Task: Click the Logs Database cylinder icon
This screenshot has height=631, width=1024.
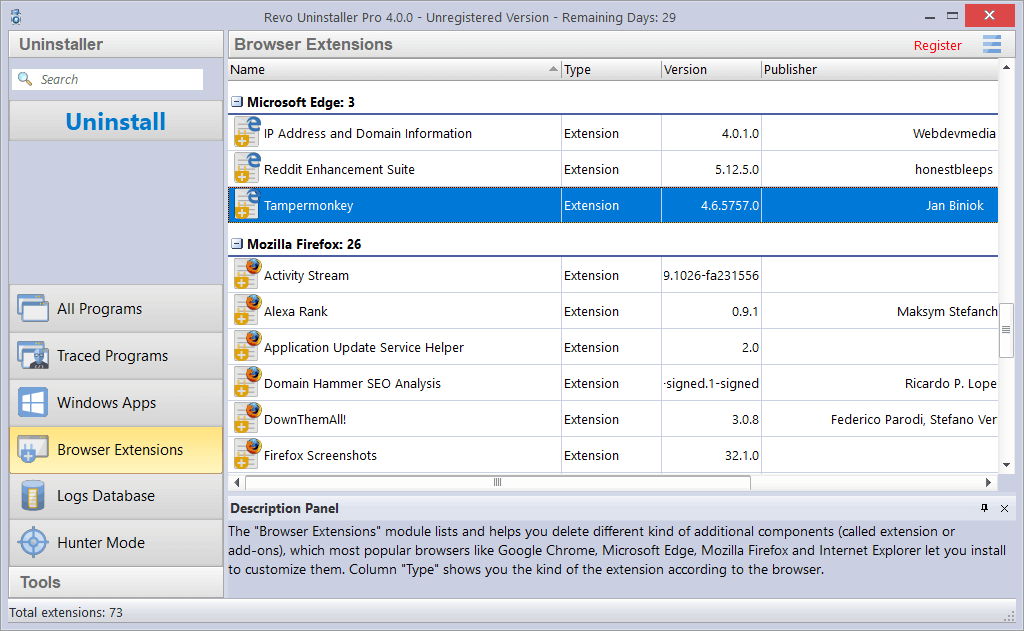Action: pyautogui.click(x=33, y=496)
